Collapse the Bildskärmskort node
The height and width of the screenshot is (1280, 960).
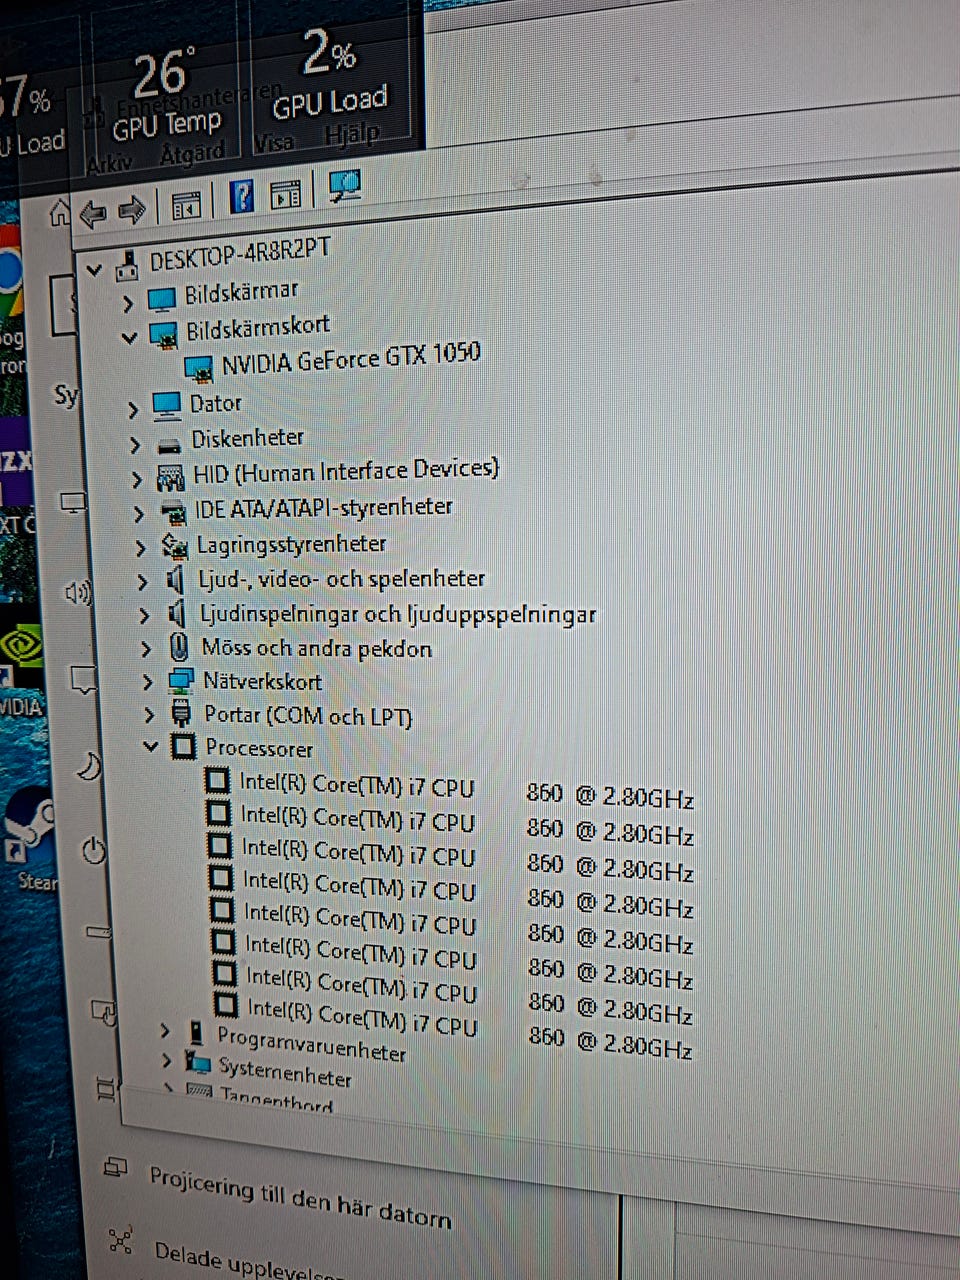click(129, 337)
